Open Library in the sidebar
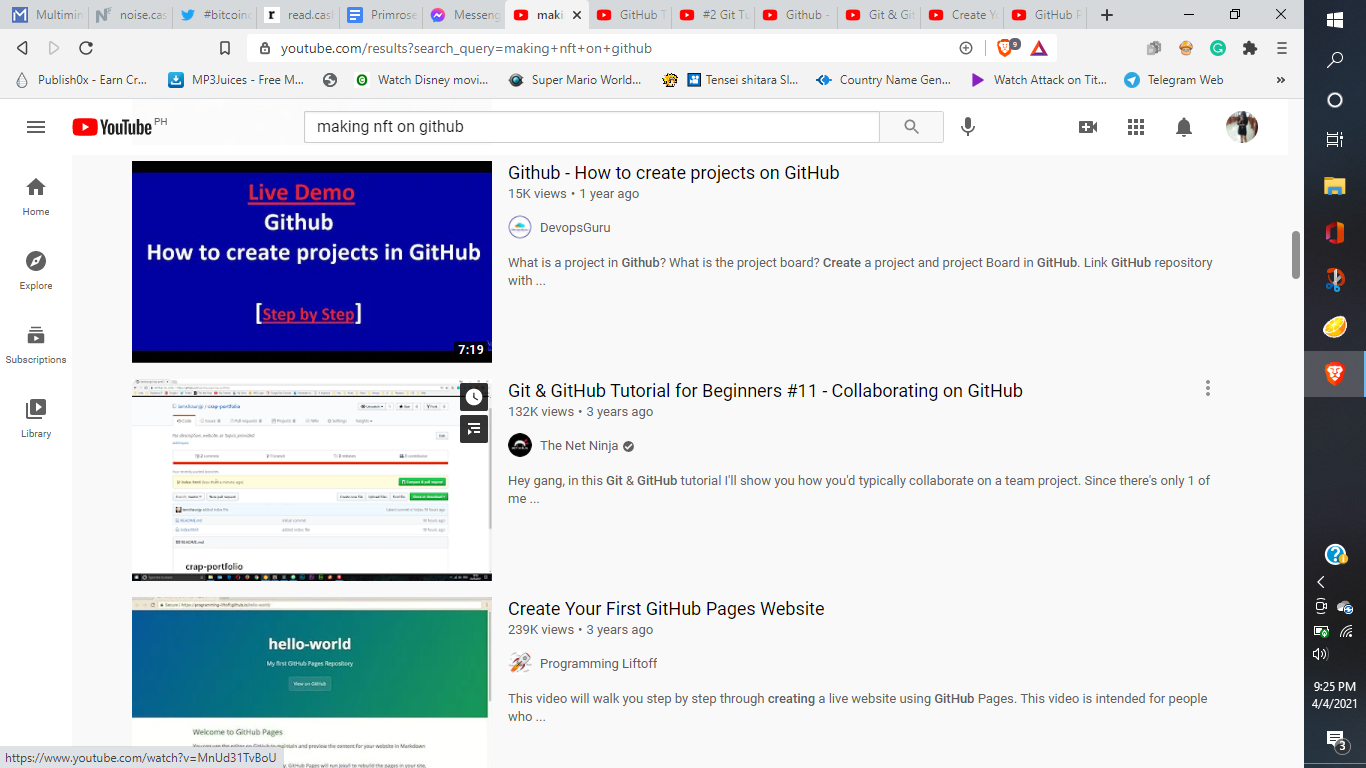 pyautogui.click(x=36, y=418)
